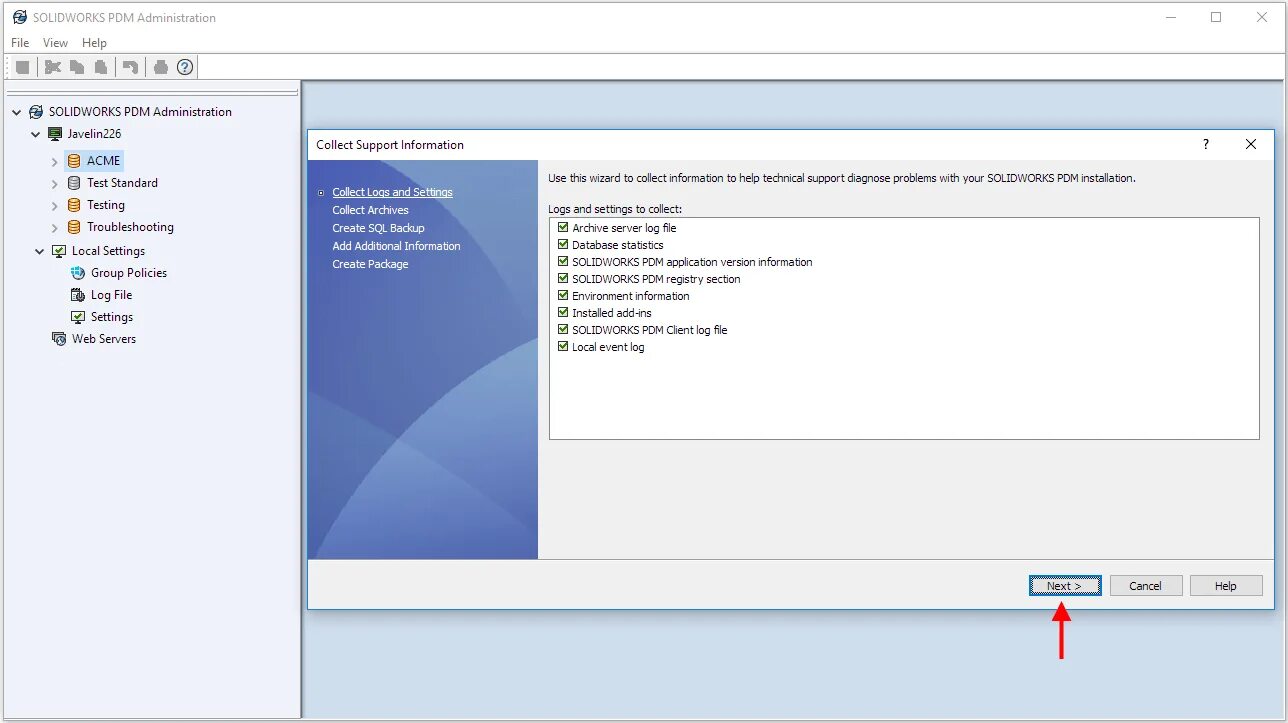Click the Paste toolbar icon
This screenshot has width=1288, height=723.
101,67
